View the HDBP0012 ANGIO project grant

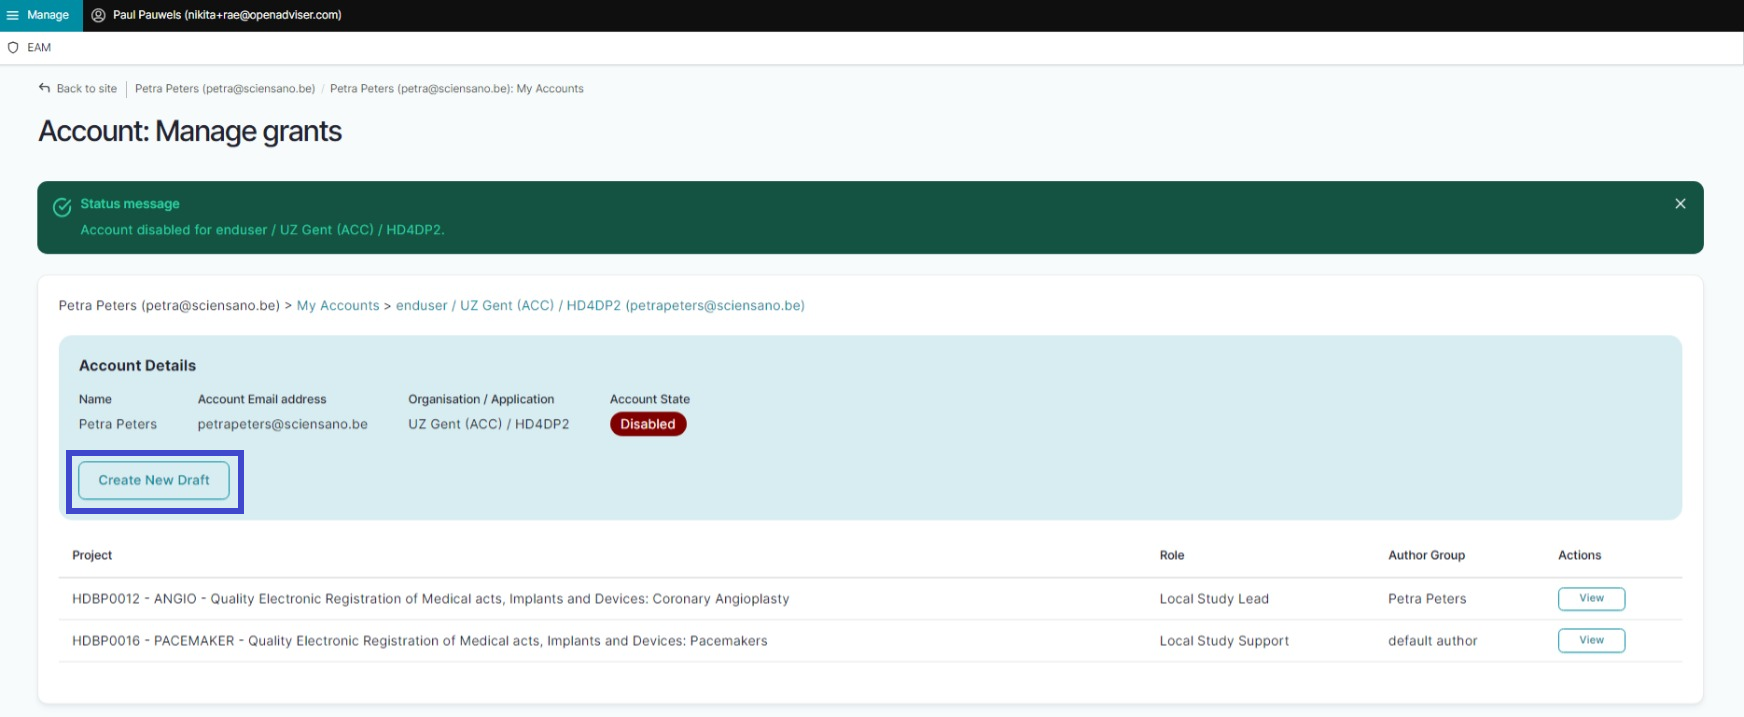pyautogui.click(x=1591, y=599)
